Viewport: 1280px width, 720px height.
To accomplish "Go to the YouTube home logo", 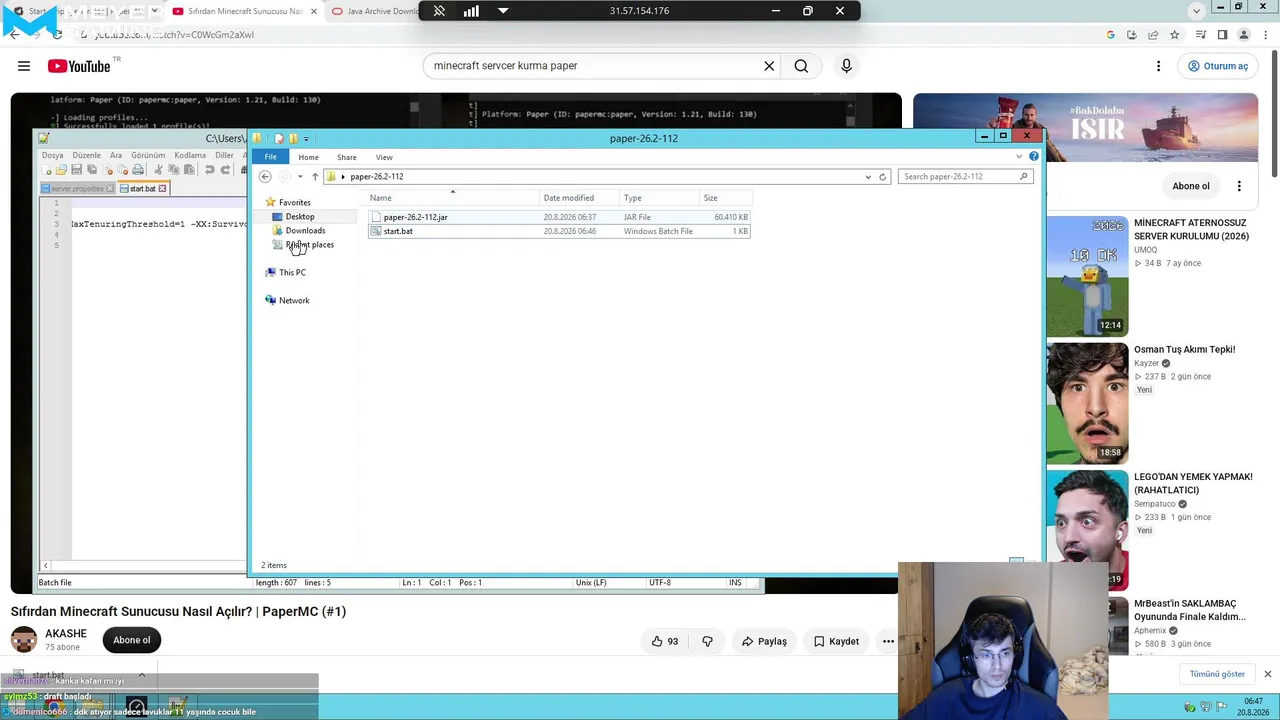I will (x=79, y=66).
